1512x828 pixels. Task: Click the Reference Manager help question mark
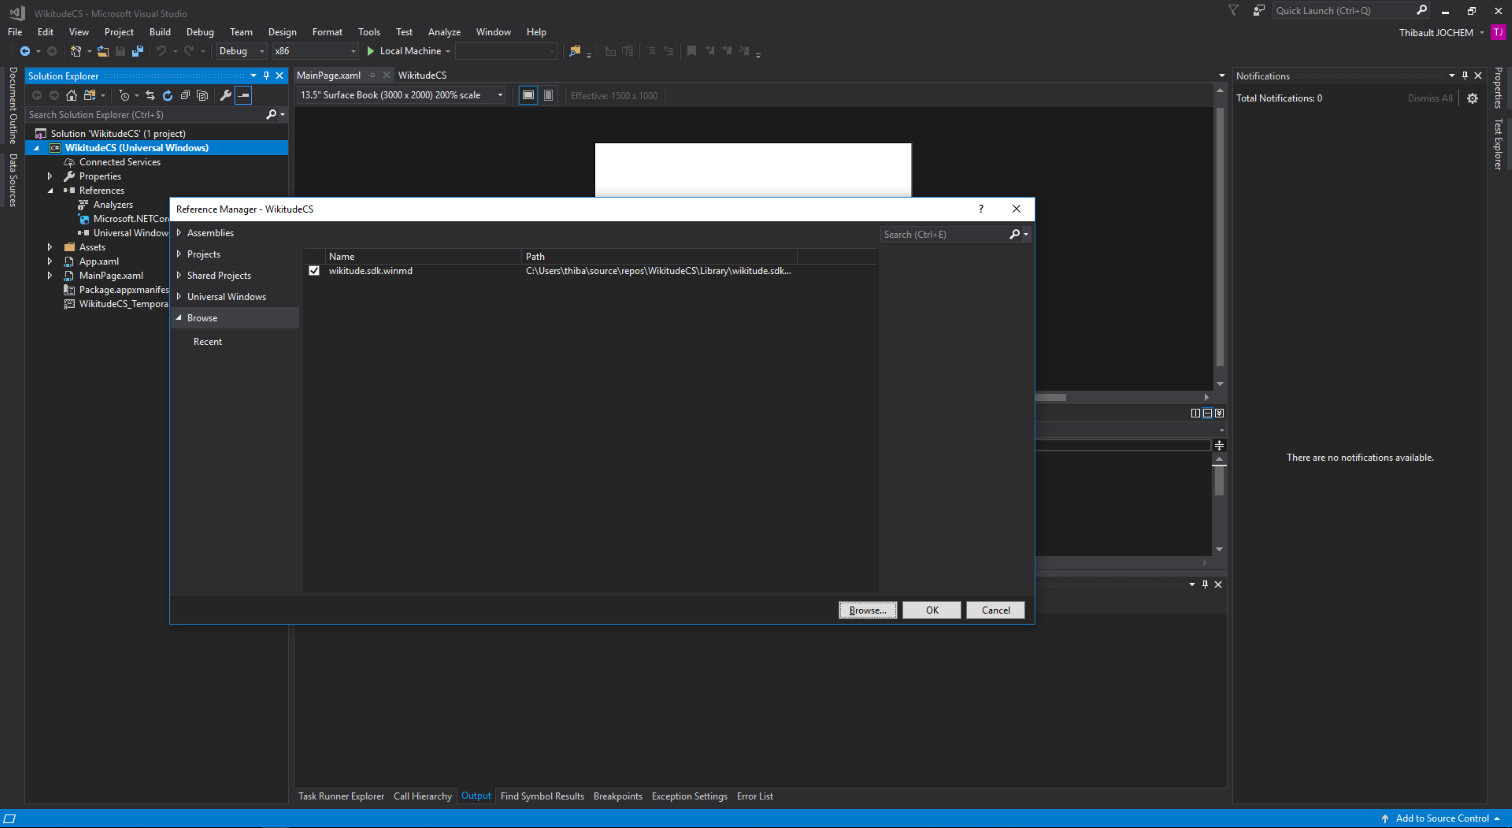coord(981,209)
